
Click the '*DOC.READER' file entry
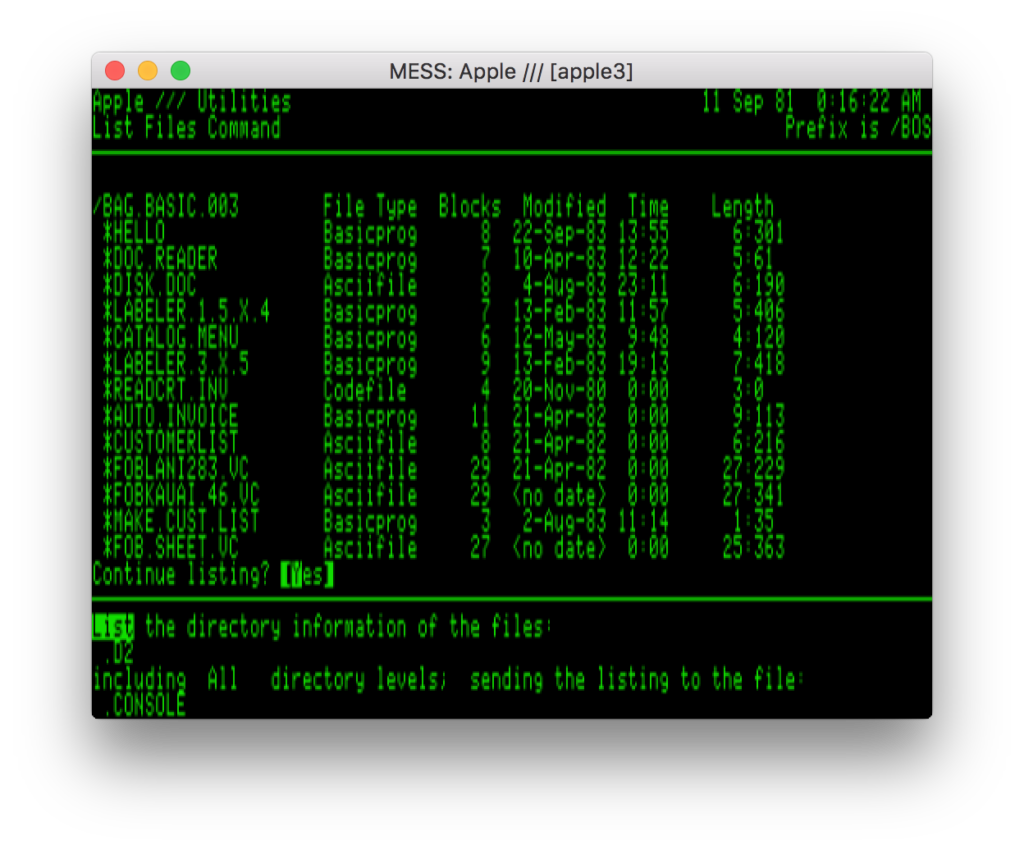click(160, 260)
